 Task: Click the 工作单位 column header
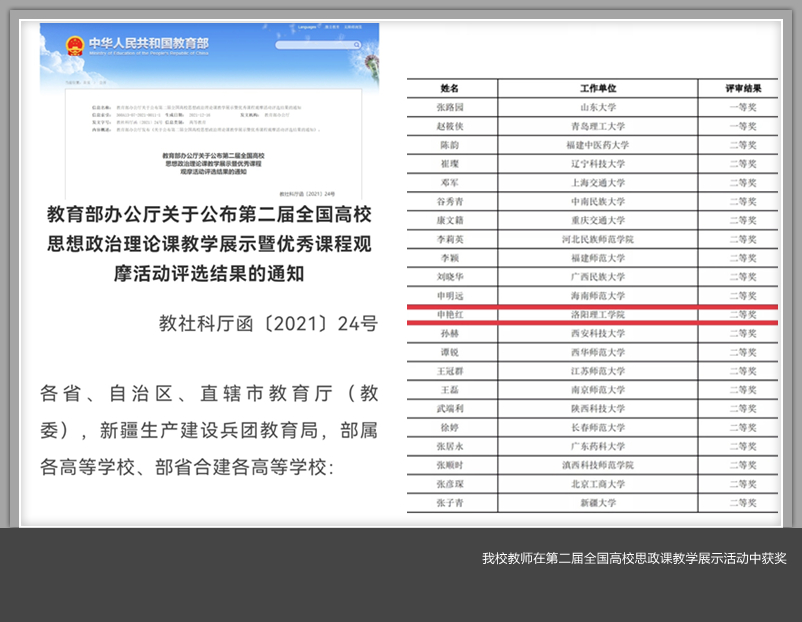598,88
